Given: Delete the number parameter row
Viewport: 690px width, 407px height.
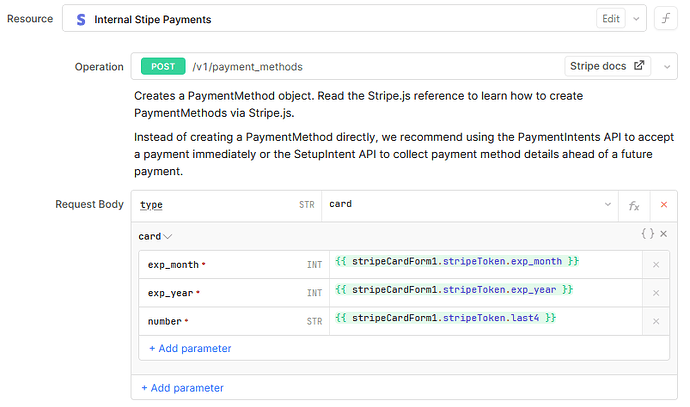Looking at the screenshot, I should point(656,321).
